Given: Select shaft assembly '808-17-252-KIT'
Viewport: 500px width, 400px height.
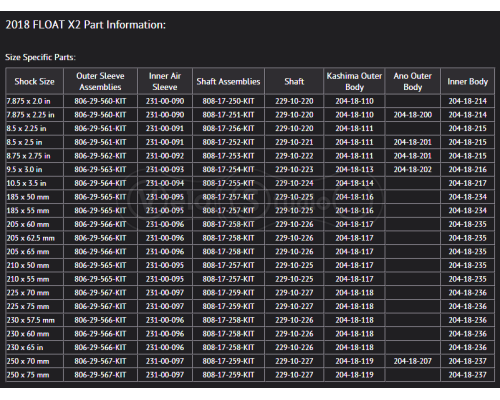Looking at the screenshot, I should (x=228, y=142).
